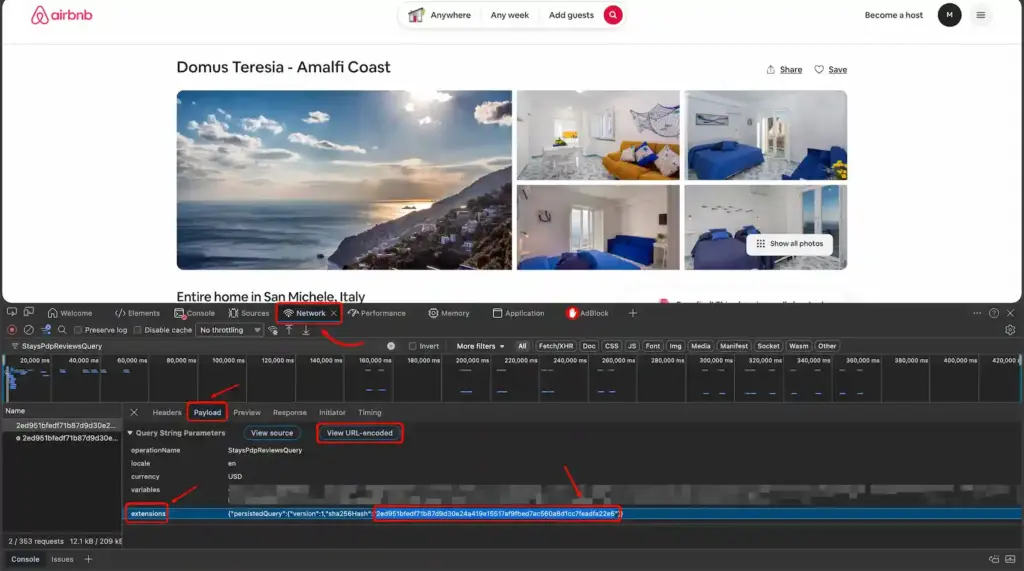The width and height of the screenshot is (1024, 571).
Task: Open the Memory tab
Action: [449, 313]
